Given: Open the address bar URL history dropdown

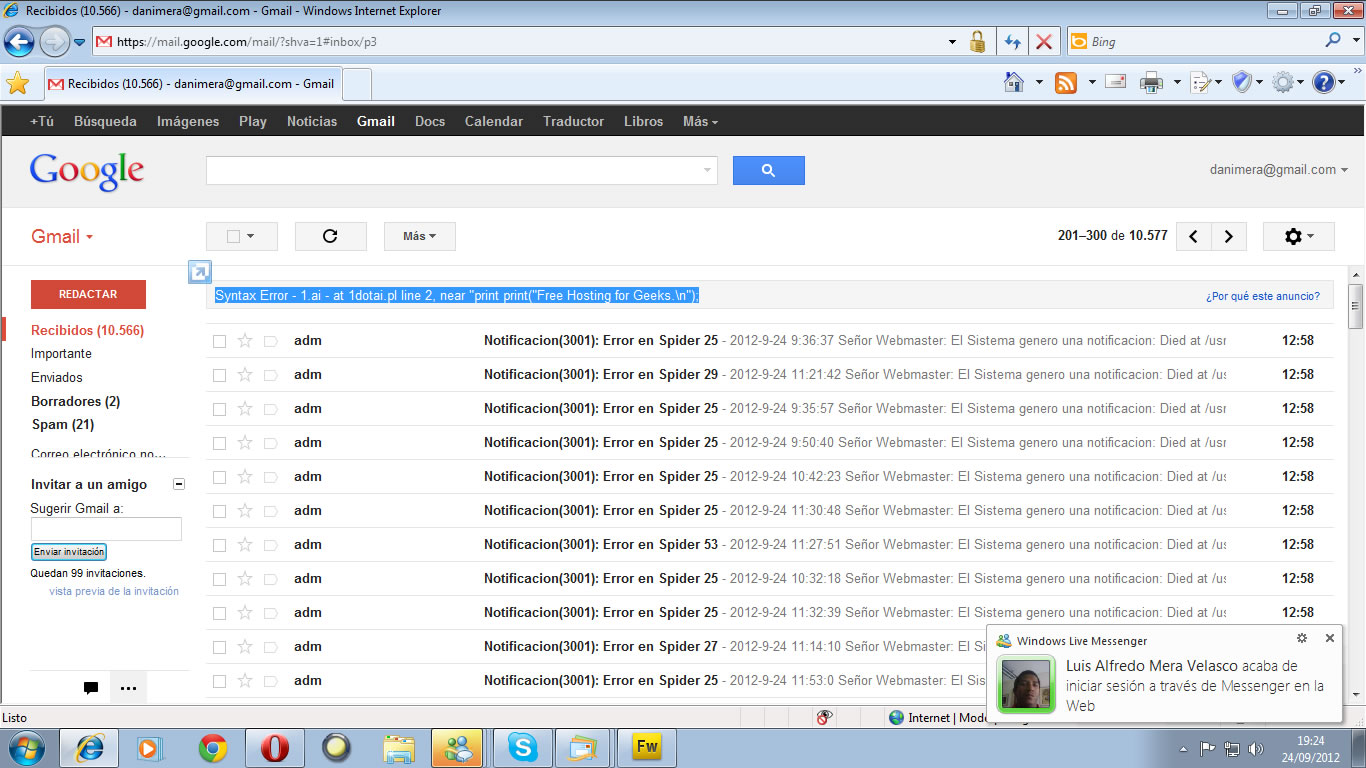Looking at the screenshot, I should [952, 42].
